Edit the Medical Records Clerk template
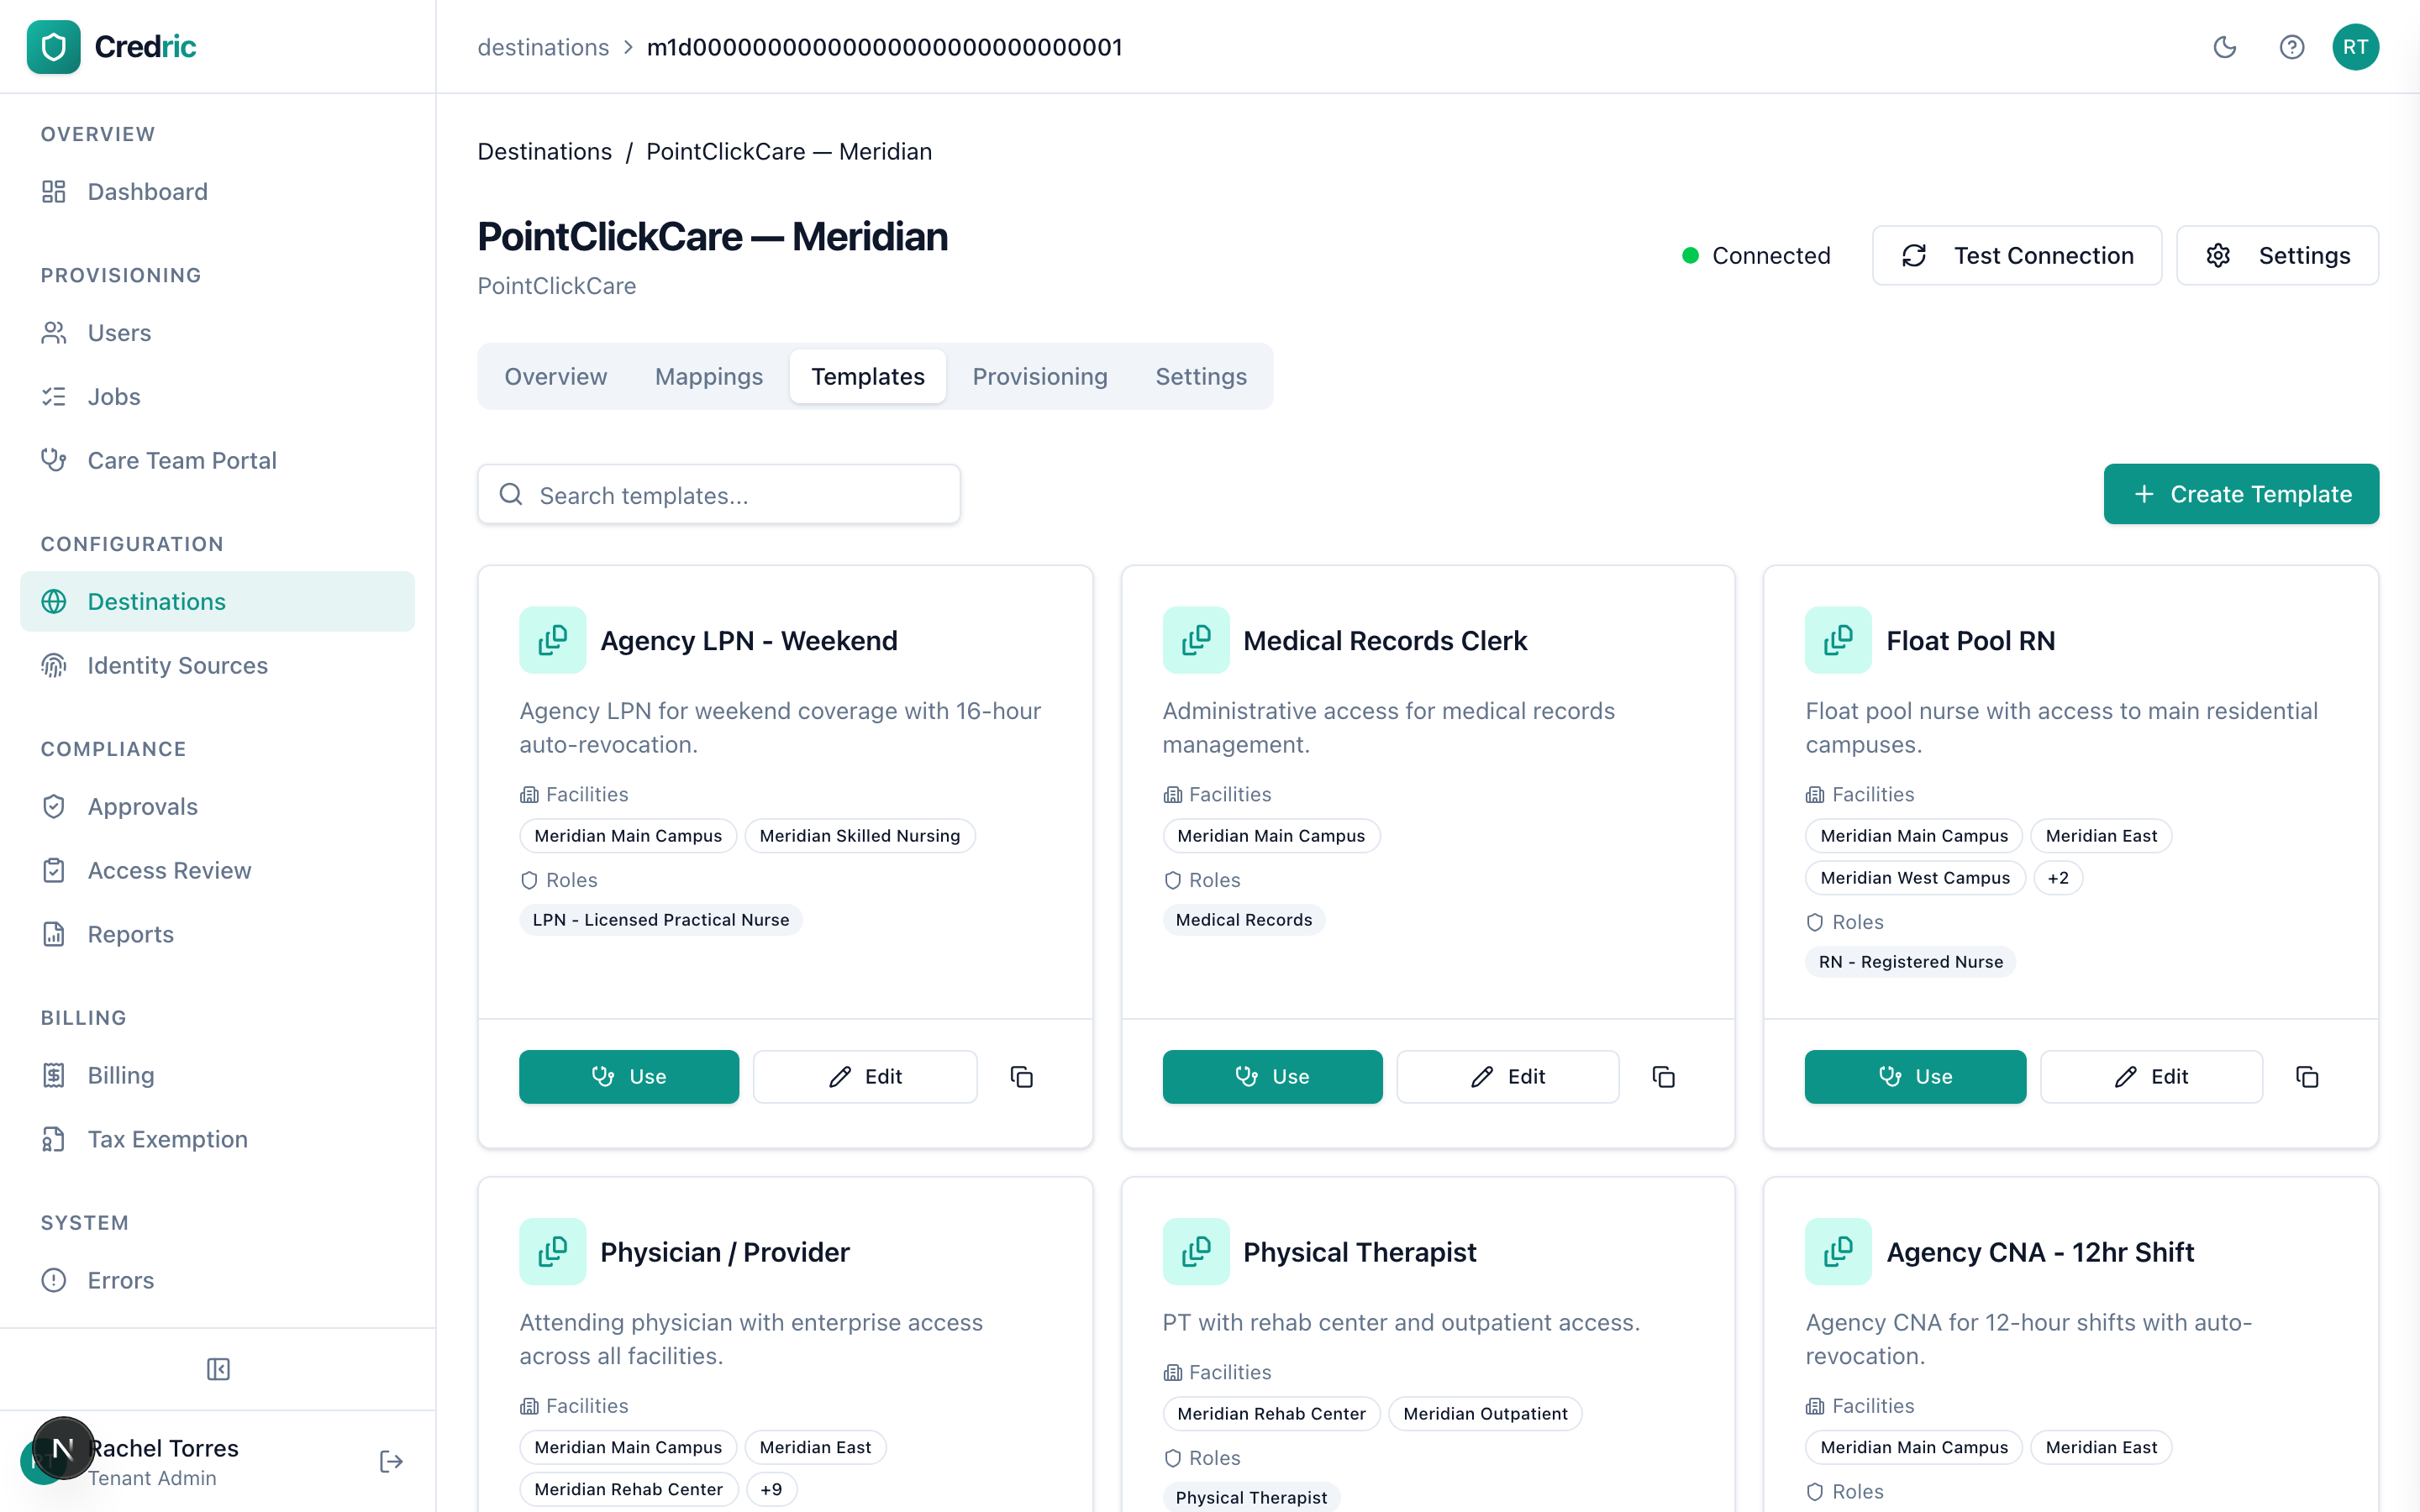Image resolution: width=2420 pixels, height=1512 pixels. 1508,1077
